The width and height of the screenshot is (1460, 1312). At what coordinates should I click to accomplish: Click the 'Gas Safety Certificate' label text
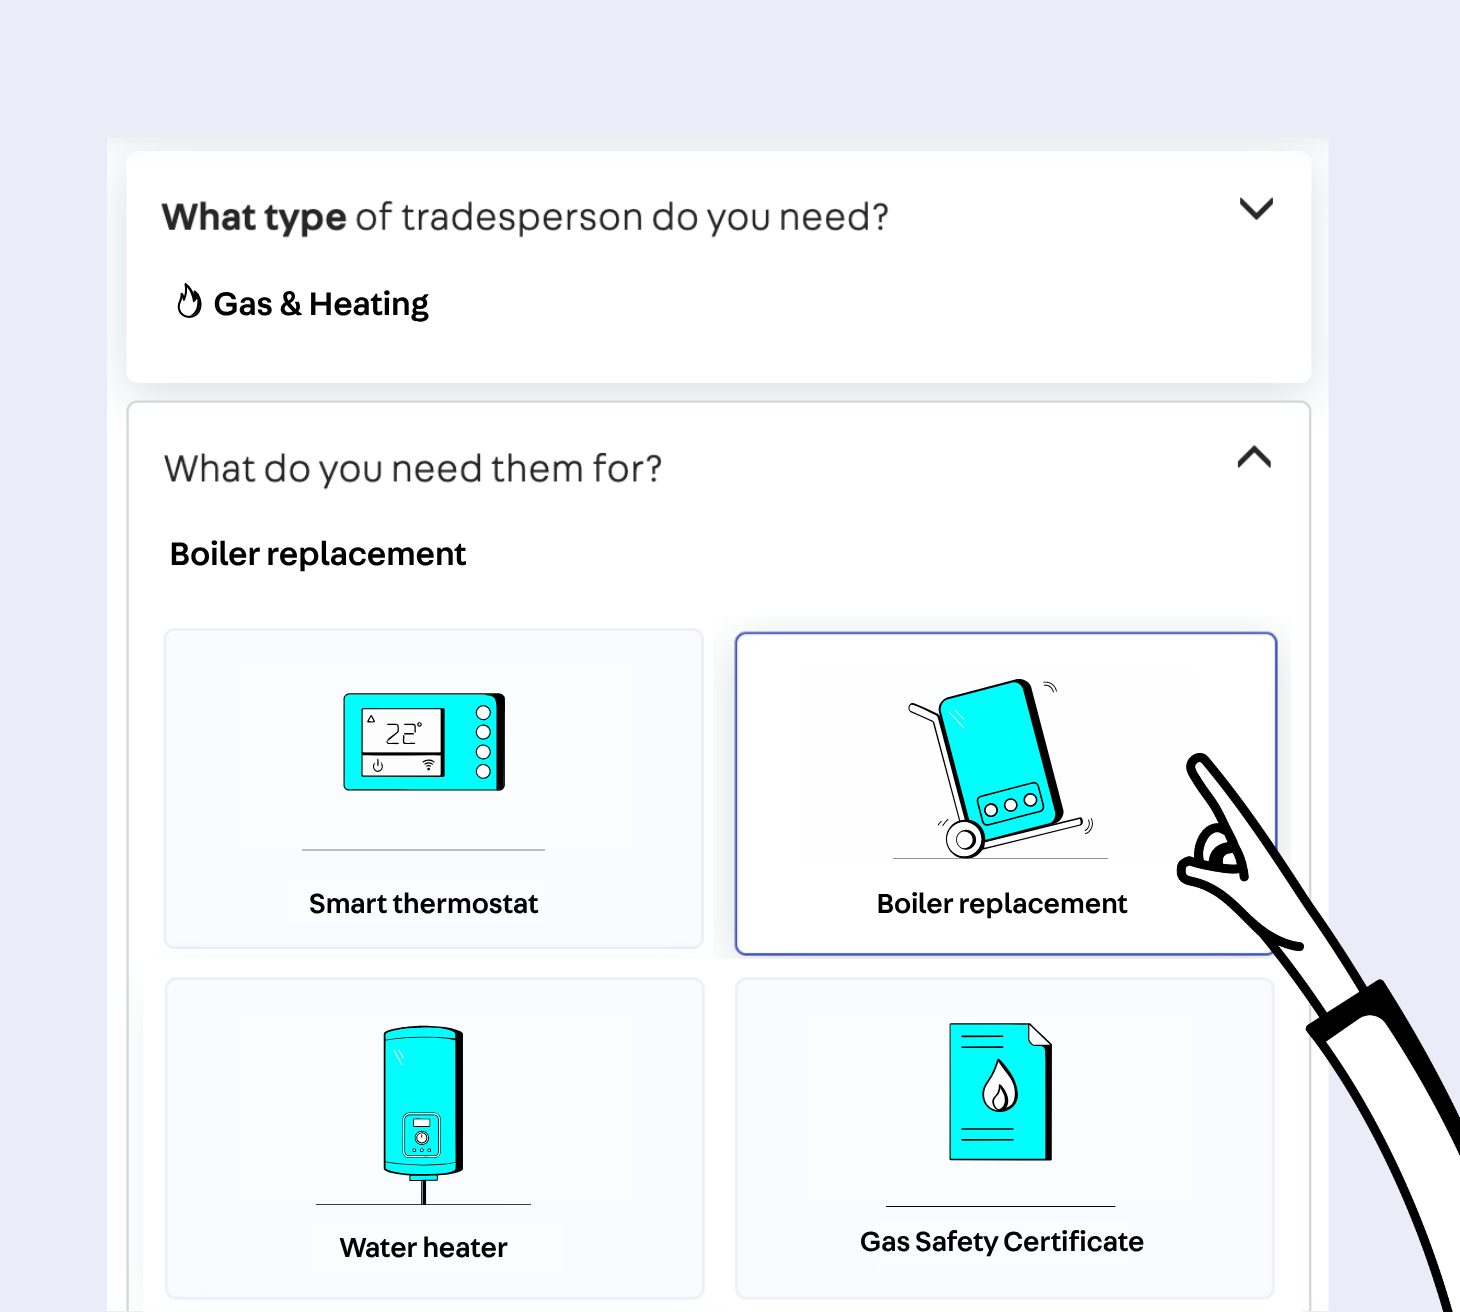(1001, 1242)
